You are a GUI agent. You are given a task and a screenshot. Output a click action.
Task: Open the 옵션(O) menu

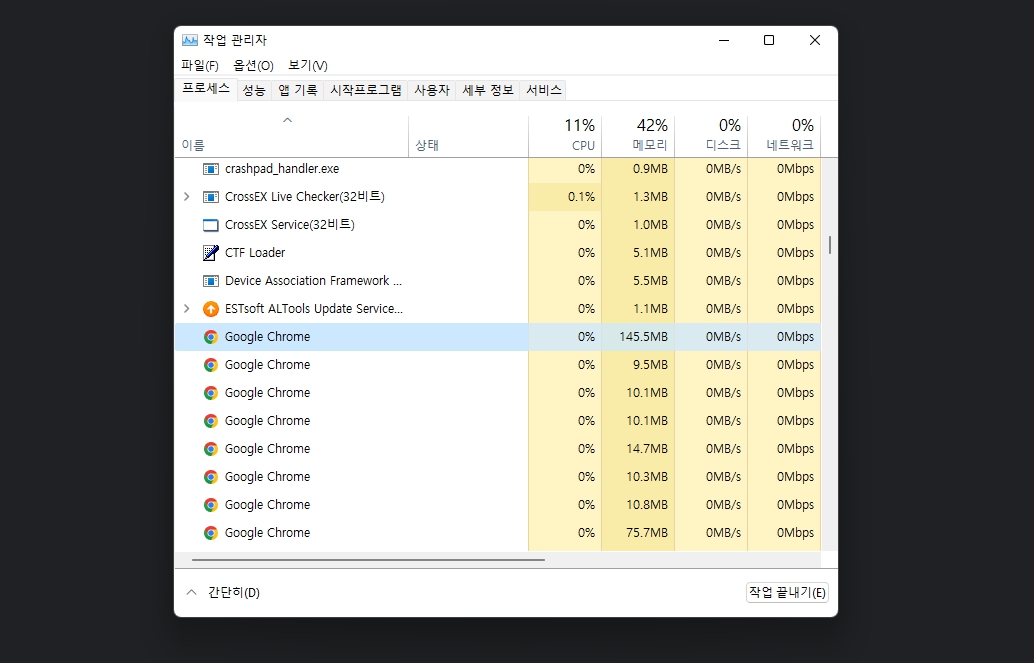pyautogui.click(x=254, y=65)
